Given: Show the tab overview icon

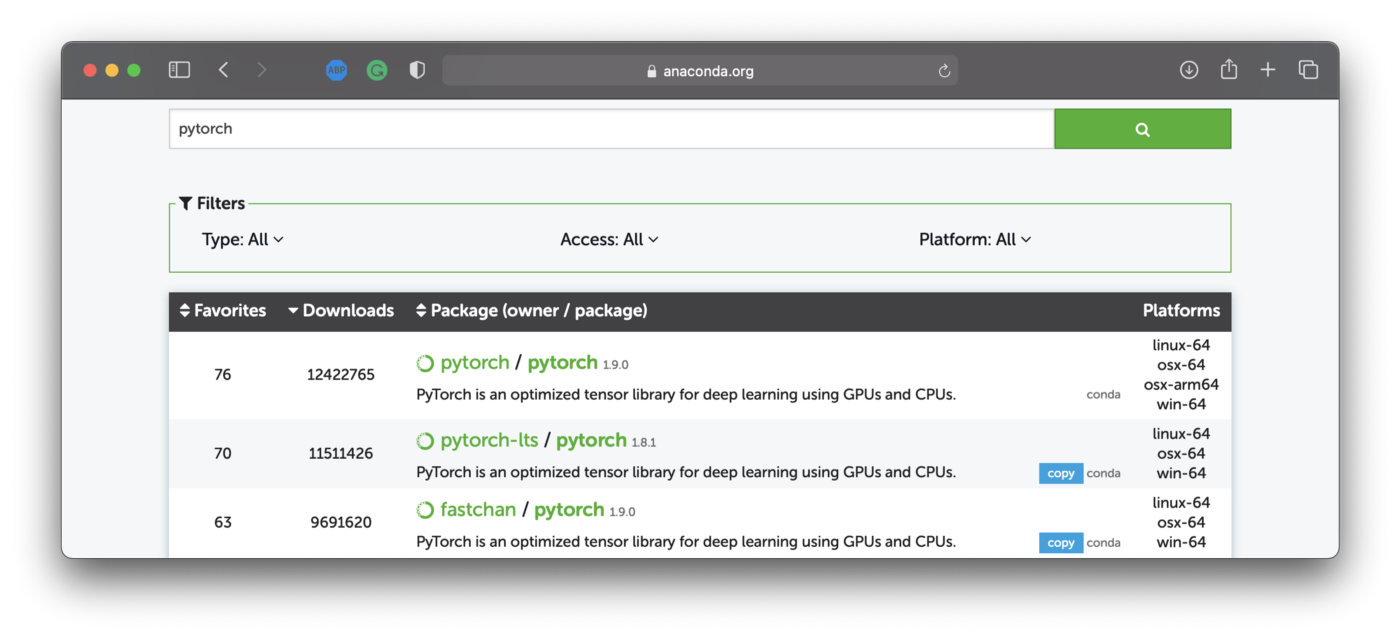Looking at the screenshot, I should [1308, 70].
